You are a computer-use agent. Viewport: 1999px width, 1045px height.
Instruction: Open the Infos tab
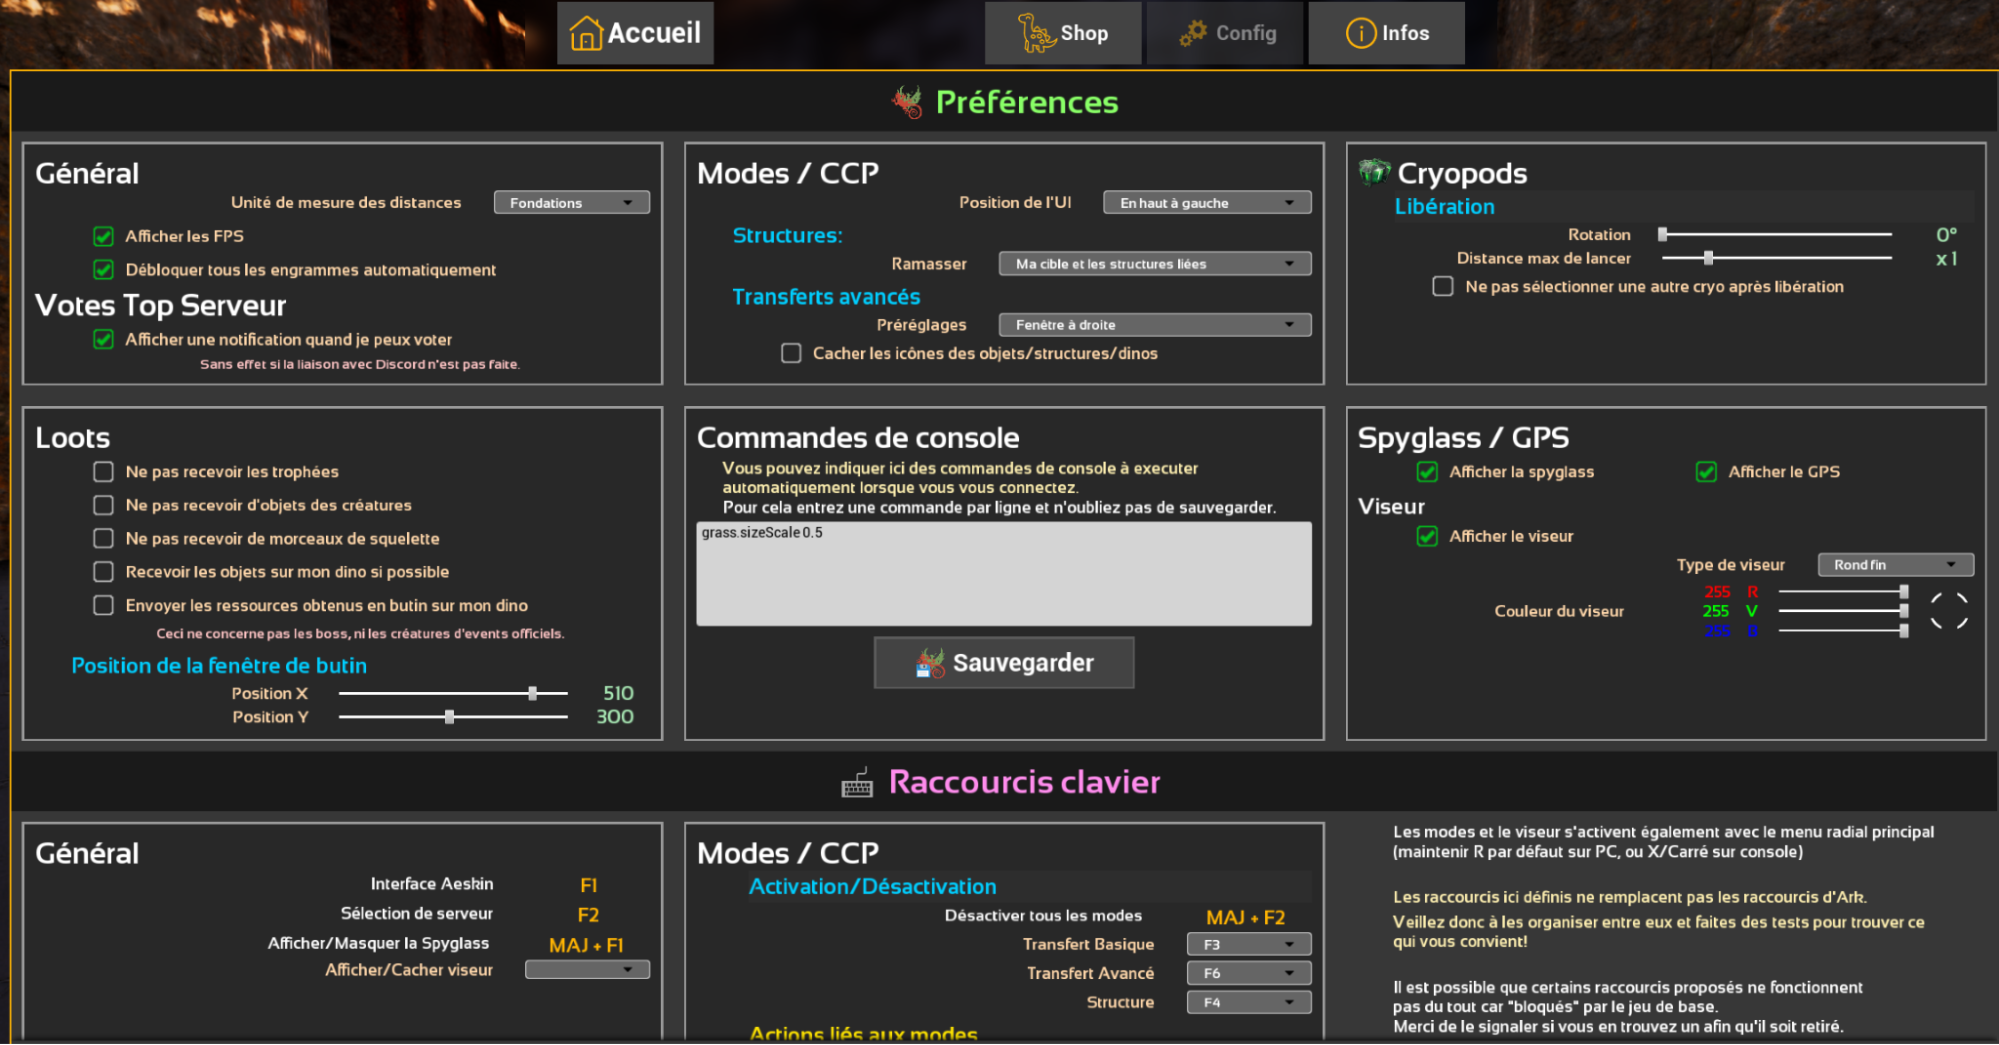tap(1387, 33)
